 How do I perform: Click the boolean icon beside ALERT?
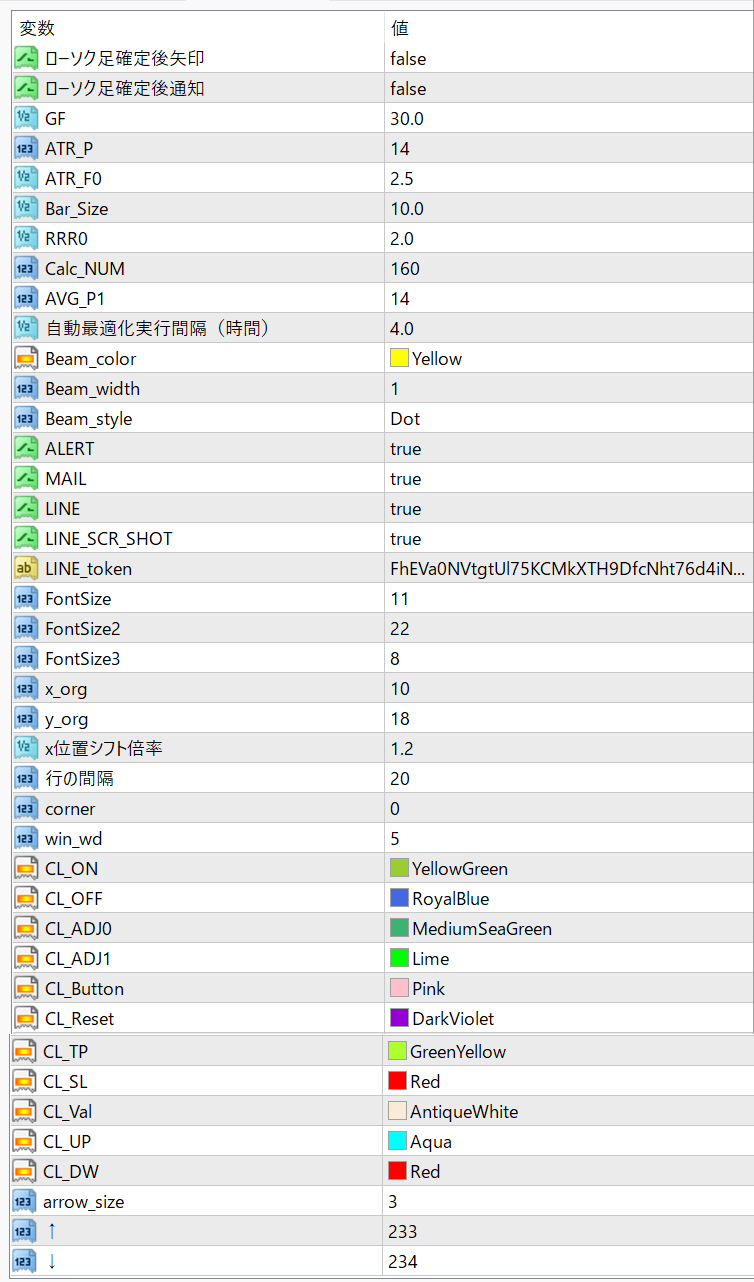[x=27, y=449]
